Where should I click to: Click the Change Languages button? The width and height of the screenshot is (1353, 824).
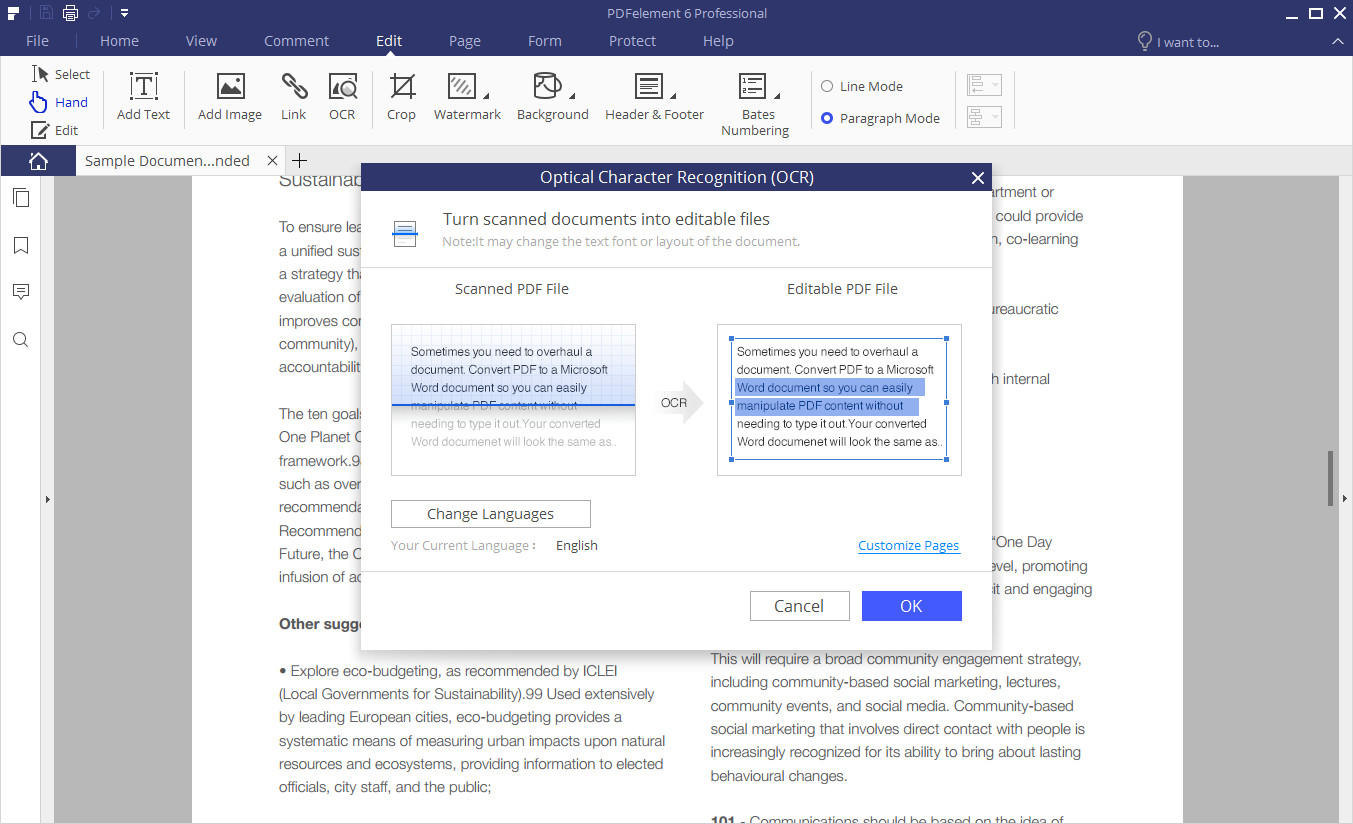pyautogui.click(x=491, y=514)
